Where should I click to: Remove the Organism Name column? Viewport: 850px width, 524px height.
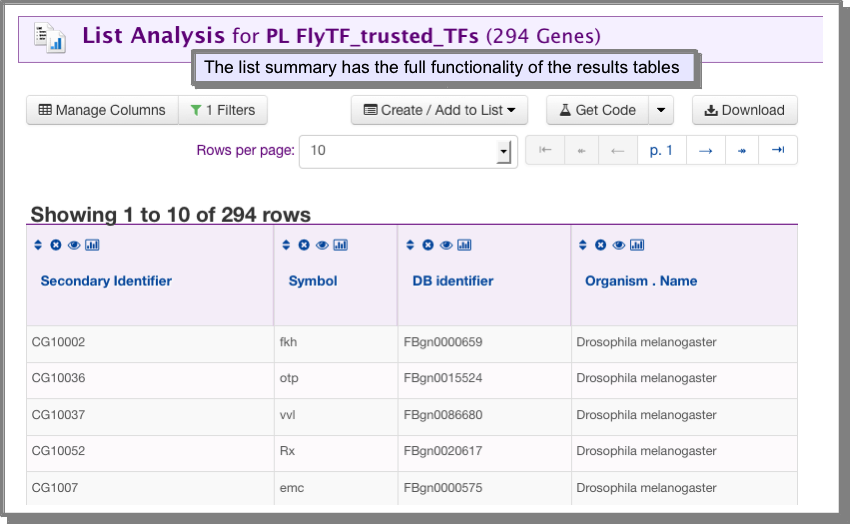(601, 245)
